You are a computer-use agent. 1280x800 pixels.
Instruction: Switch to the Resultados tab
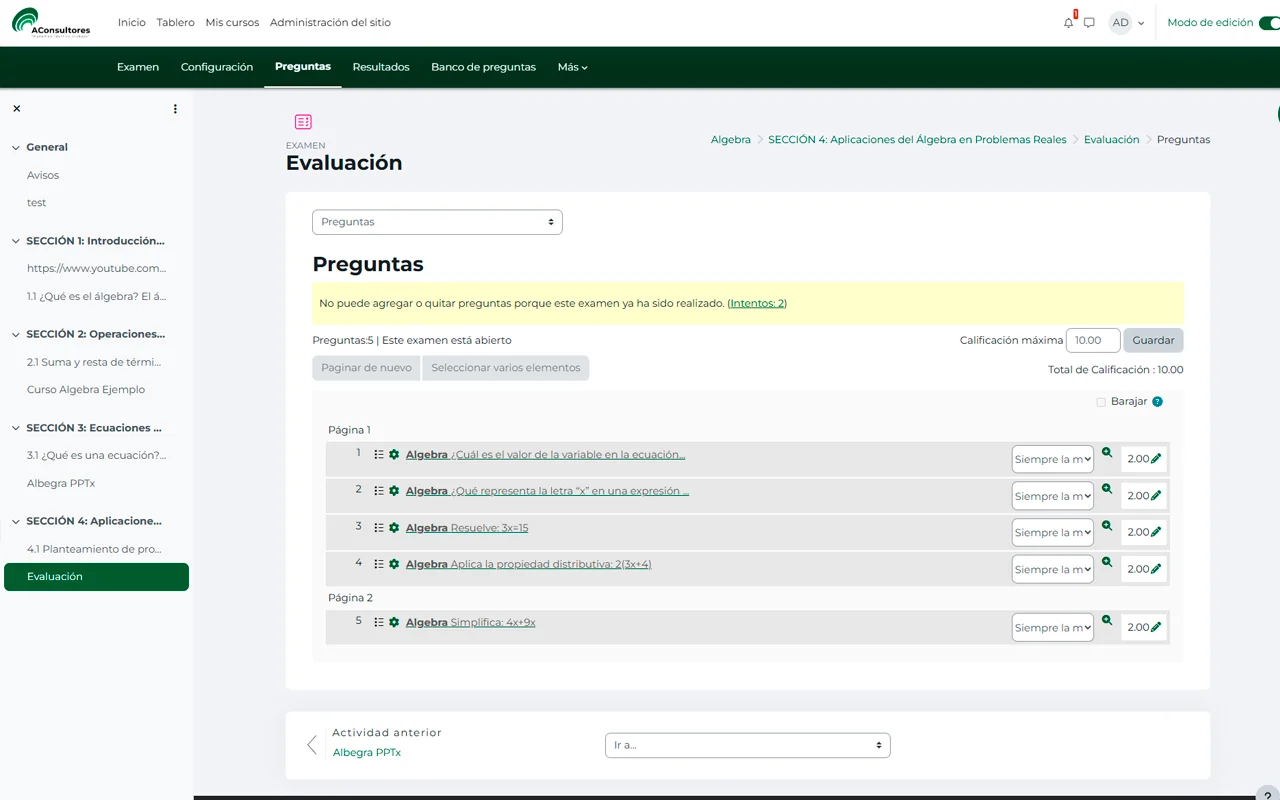tap(381, 67)
